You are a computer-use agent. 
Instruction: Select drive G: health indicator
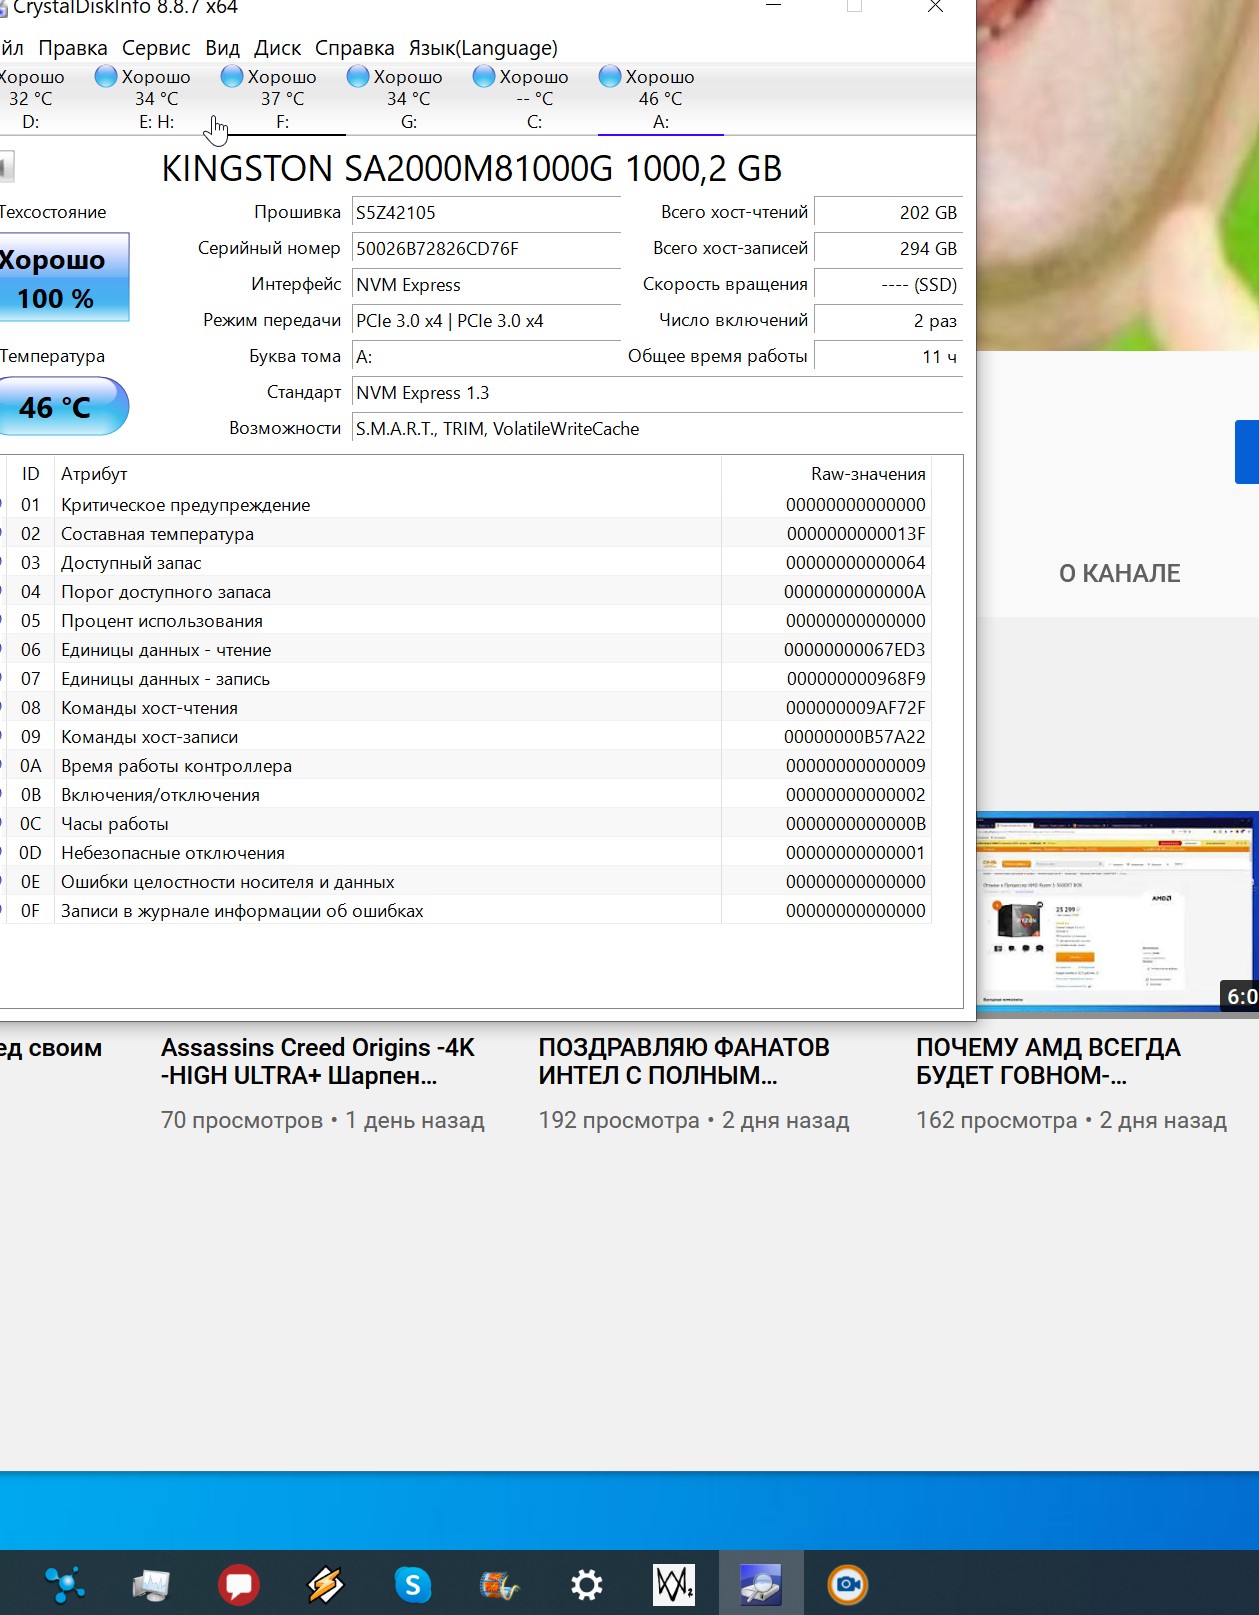358,77
